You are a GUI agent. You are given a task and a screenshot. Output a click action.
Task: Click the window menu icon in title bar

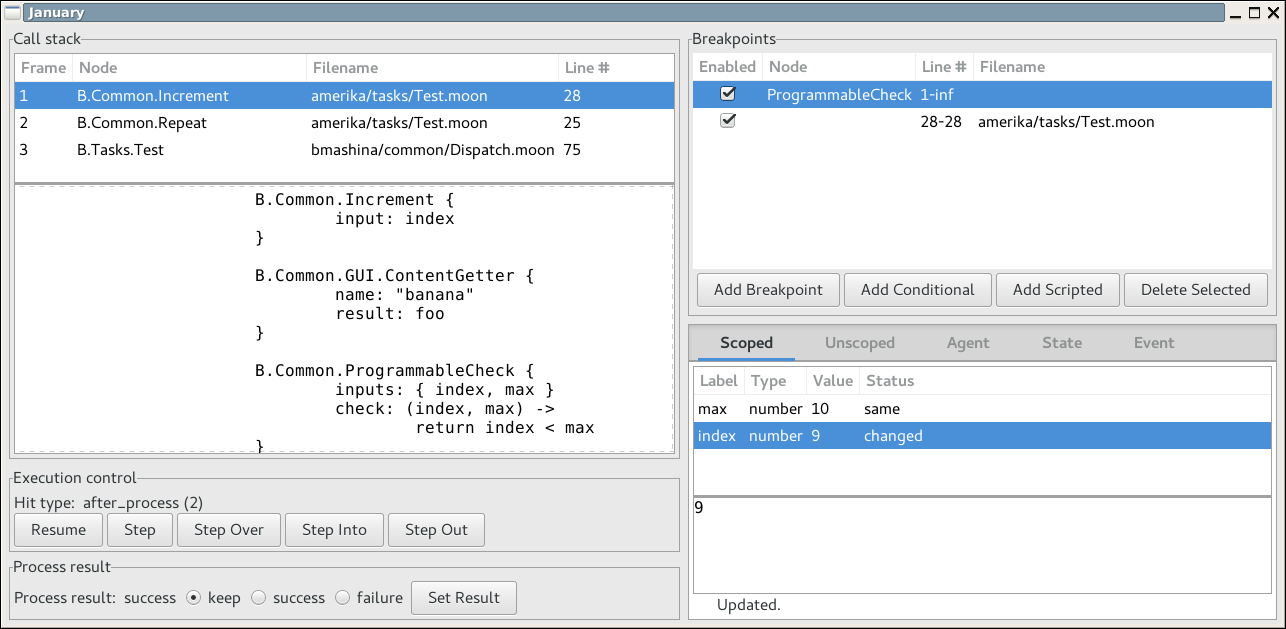coord(13,13)
